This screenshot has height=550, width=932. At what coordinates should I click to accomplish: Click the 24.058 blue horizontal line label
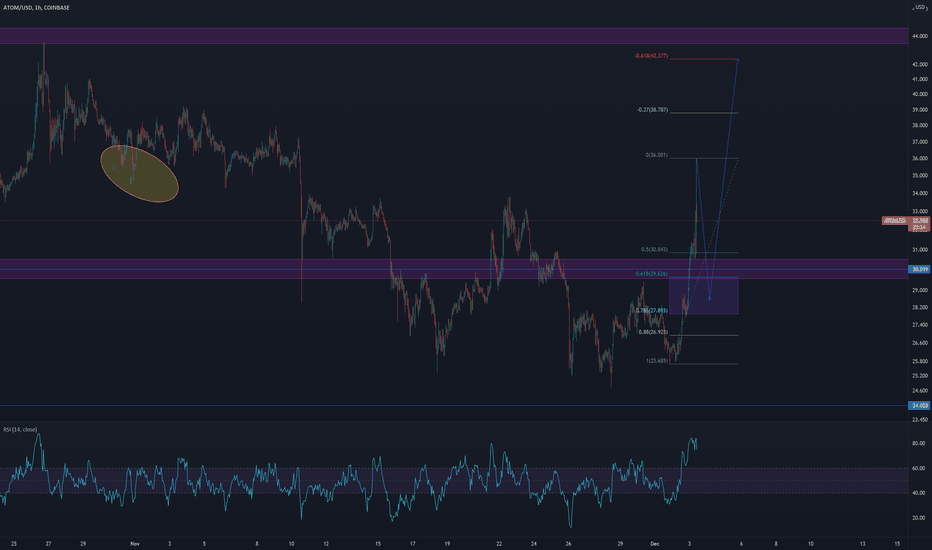click(x=920, y=406)
